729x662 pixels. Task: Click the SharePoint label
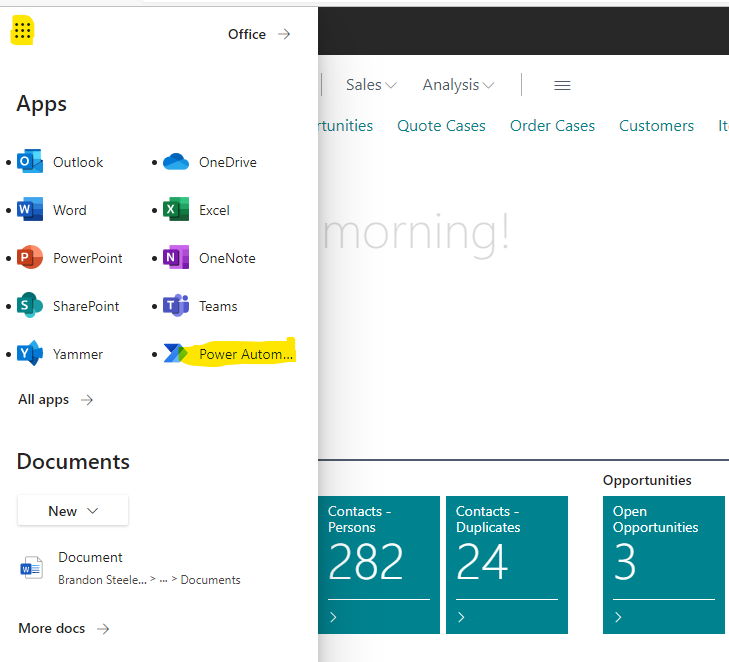point(86,305)
